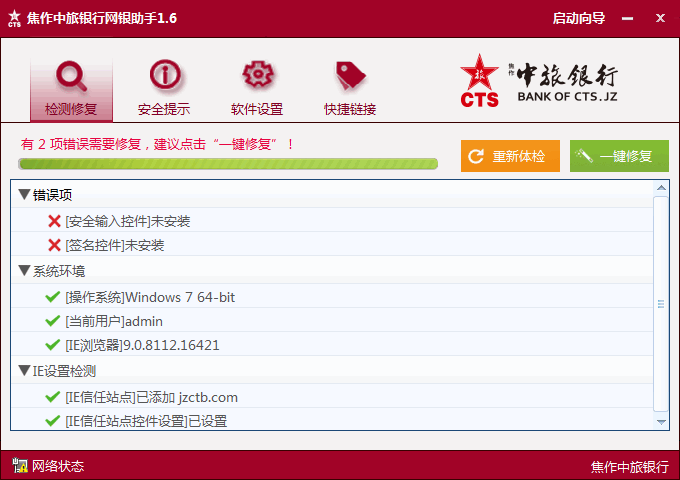This screenshot has width=680, height=480.
Task: Click the network status icon
Action: [20, 466]
